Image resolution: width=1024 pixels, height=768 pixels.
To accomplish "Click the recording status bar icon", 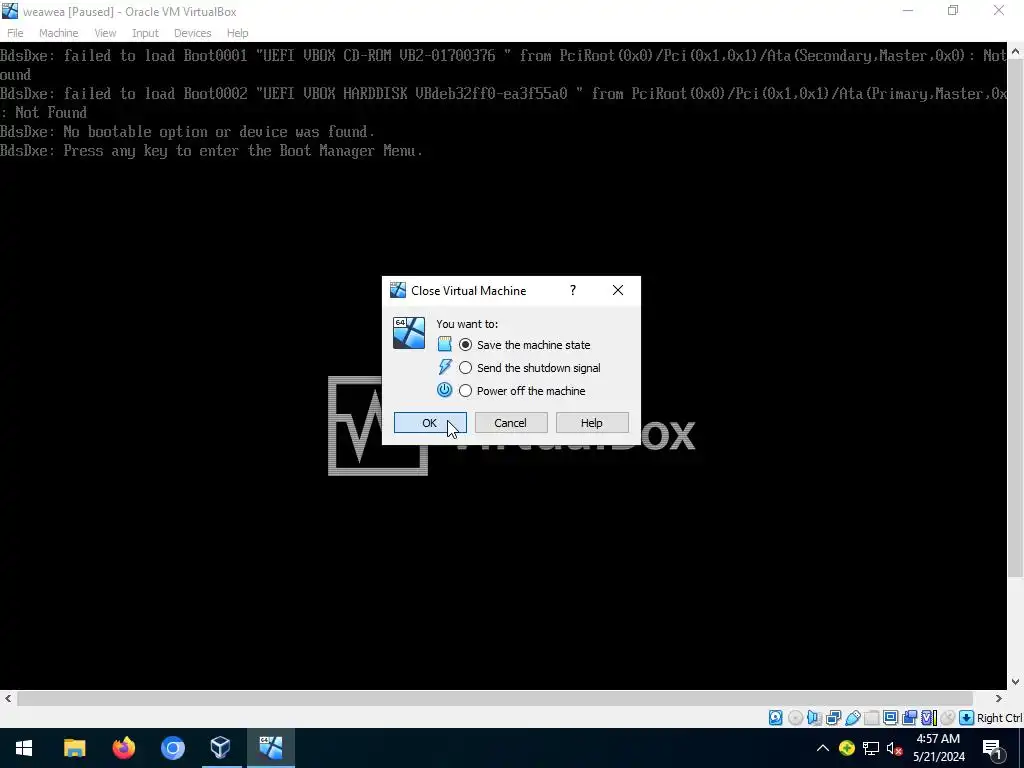I will [x=909, y=718].
